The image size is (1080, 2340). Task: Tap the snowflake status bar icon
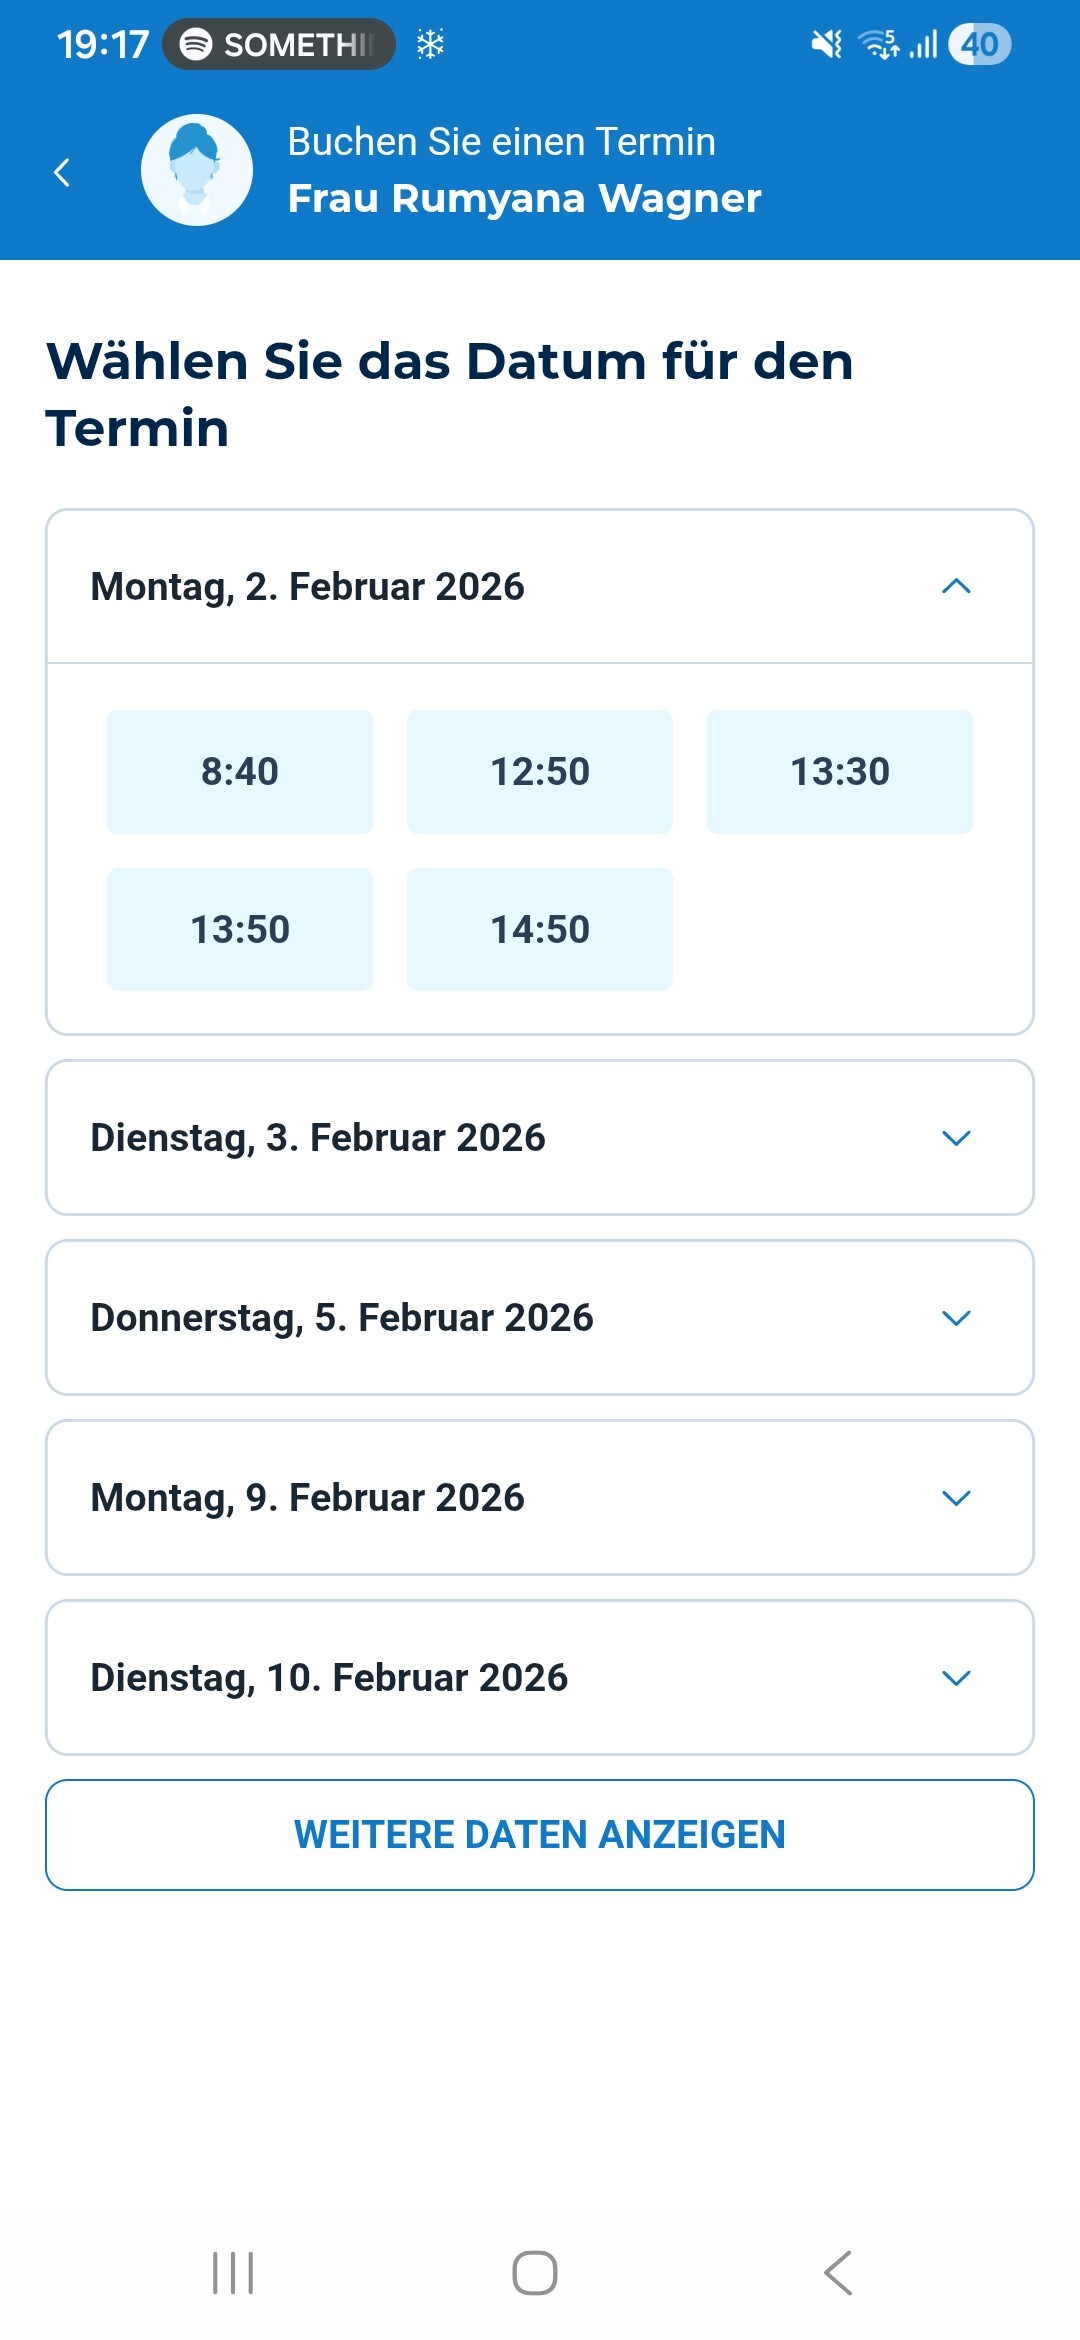pyautogui.click(x=430, y=44)
